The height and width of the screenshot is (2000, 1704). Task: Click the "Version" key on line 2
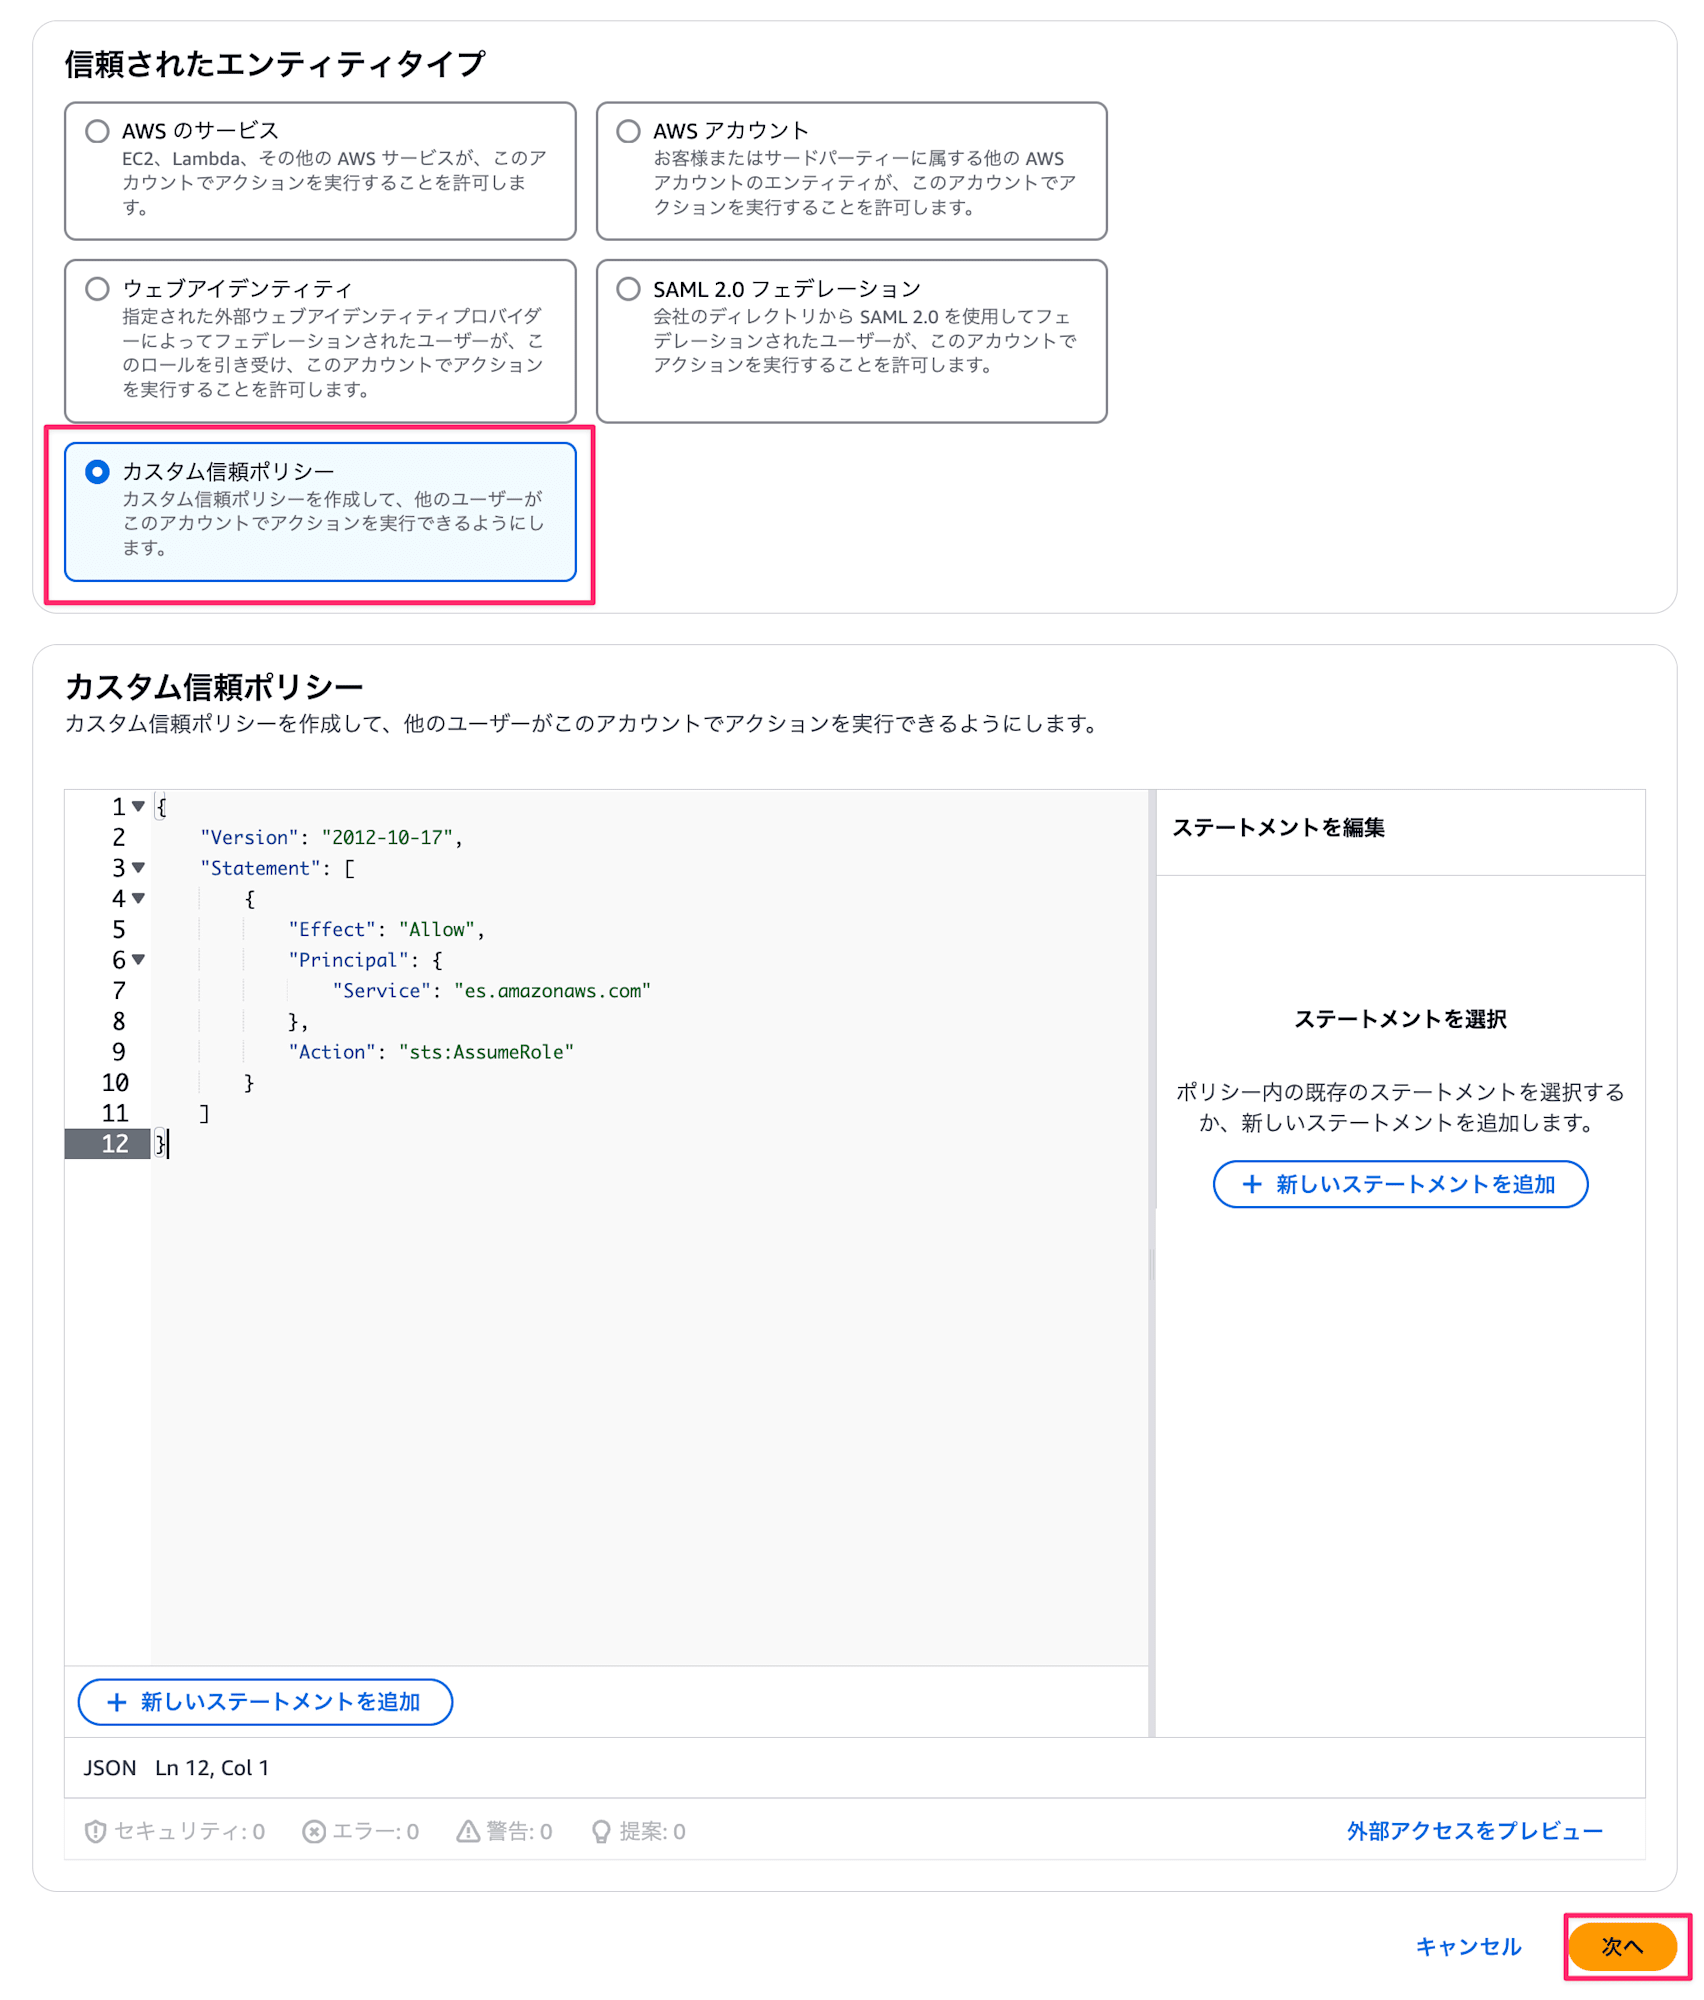[x=249, y=838]
